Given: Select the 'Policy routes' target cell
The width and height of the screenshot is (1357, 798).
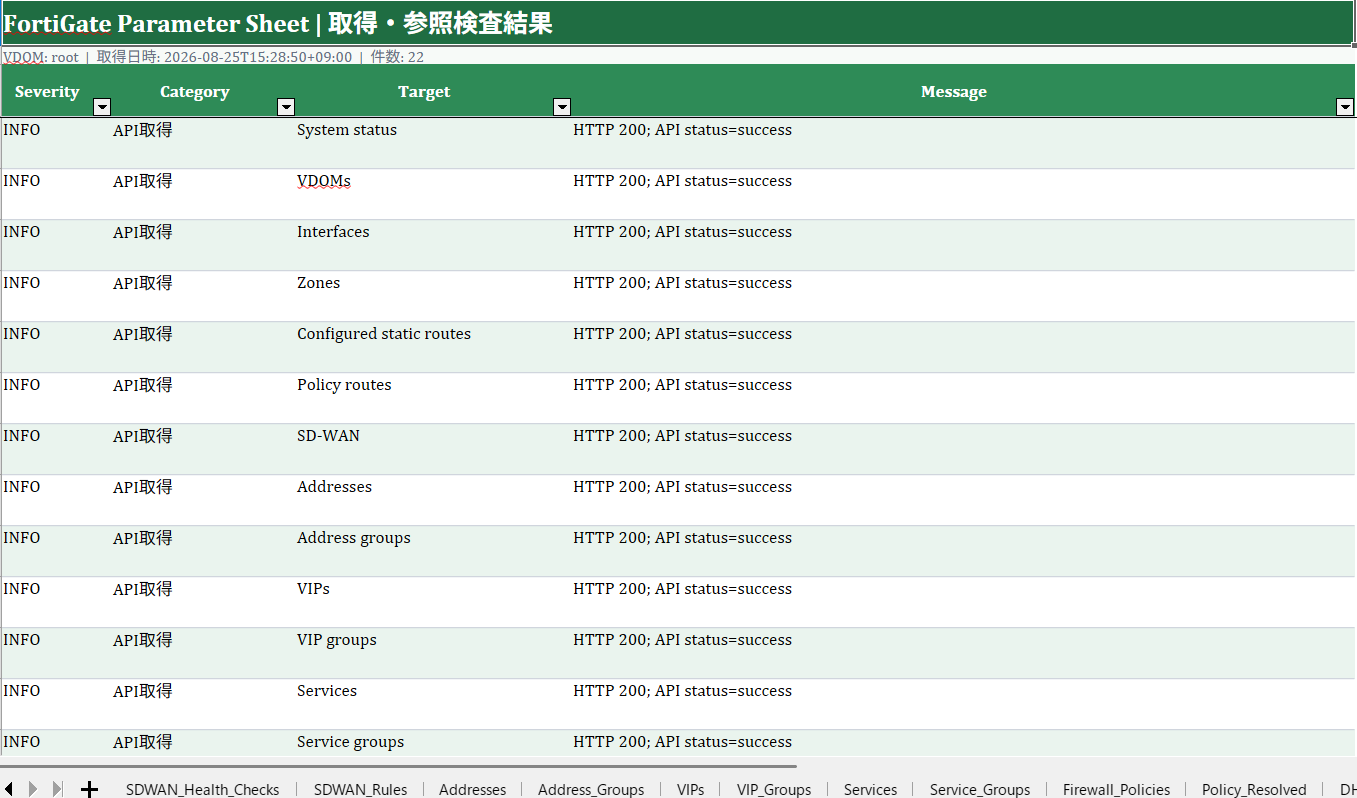Looking at the screenshot, I should tap(433, 398).
